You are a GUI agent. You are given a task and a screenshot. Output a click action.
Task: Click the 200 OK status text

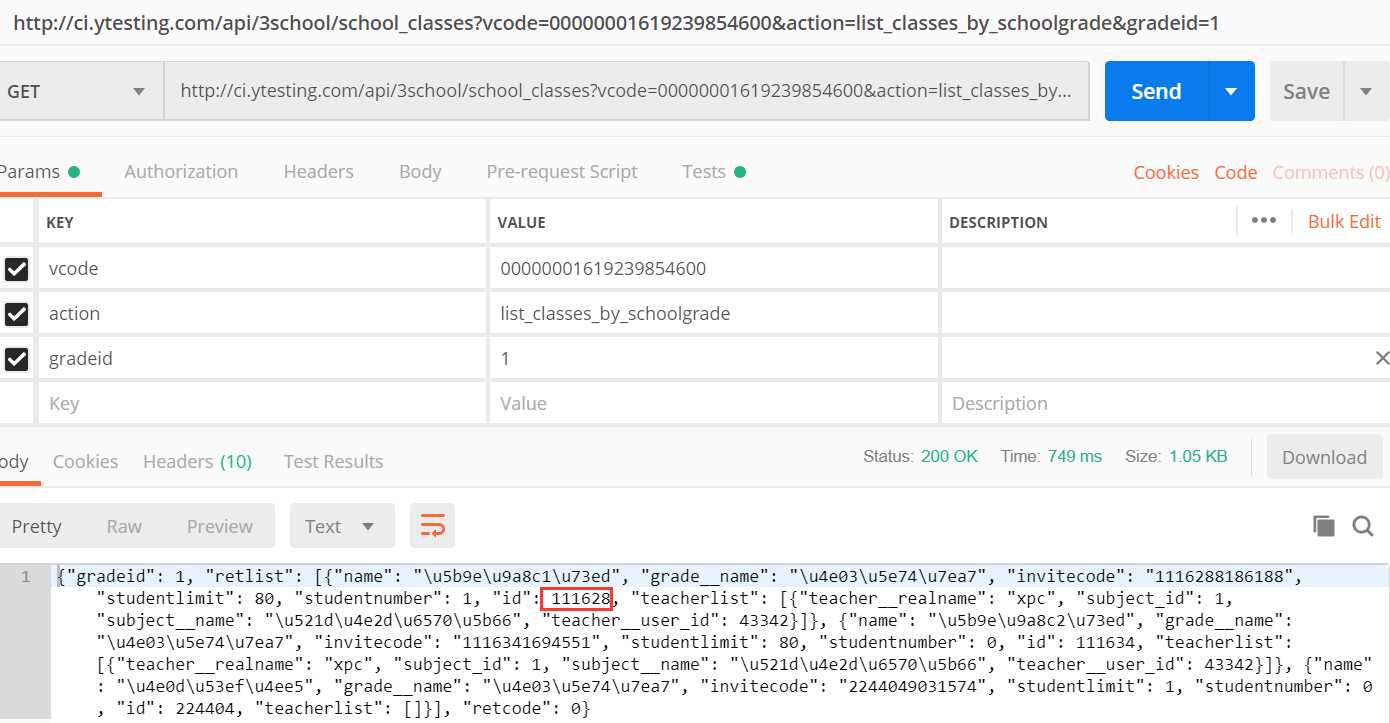click(949, 456)
